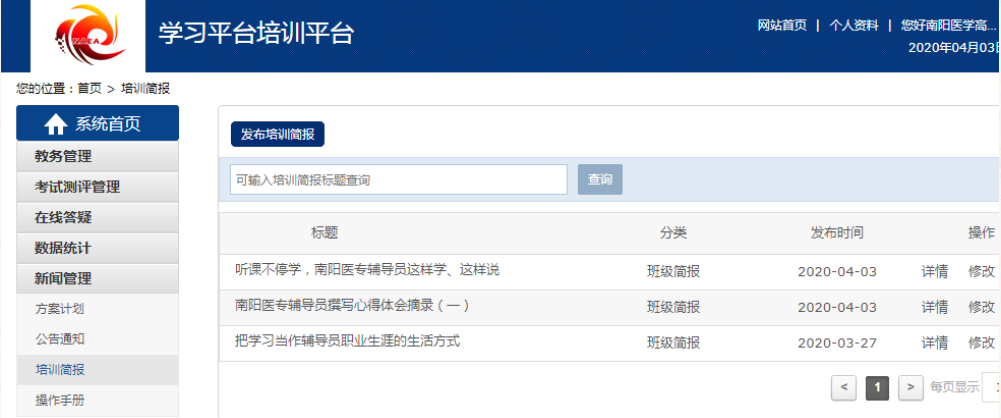
Task: Expand 考试测评管理 sidebar section
Action: point(98,187)
